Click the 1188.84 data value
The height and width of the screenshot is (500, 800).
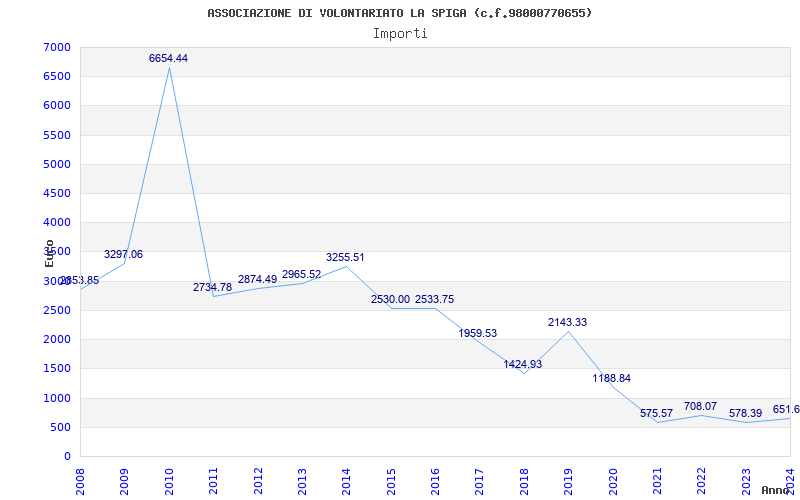[611, 378]
